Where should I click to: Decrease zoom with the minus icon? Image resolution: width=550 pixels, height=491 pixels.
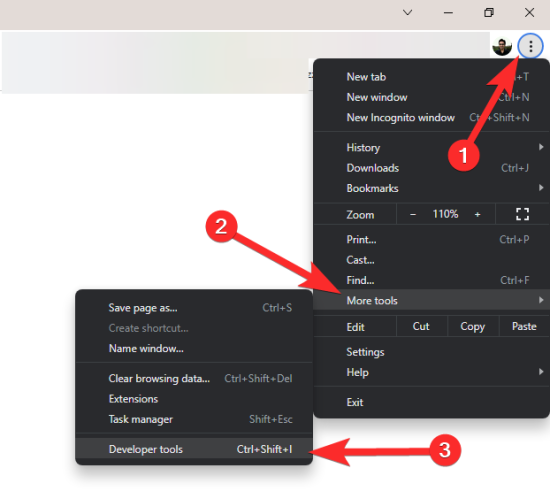click(413, 214)
